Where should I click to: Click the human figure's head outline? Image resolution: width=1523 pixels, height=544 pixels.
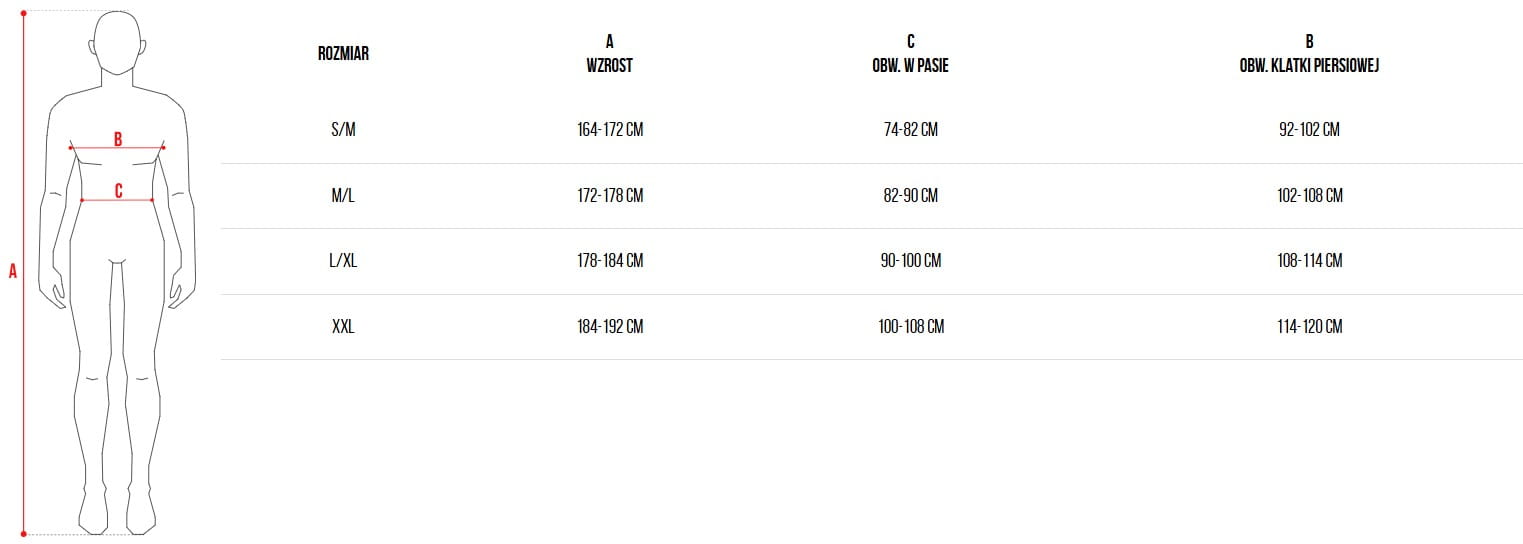tap(117, 43)
